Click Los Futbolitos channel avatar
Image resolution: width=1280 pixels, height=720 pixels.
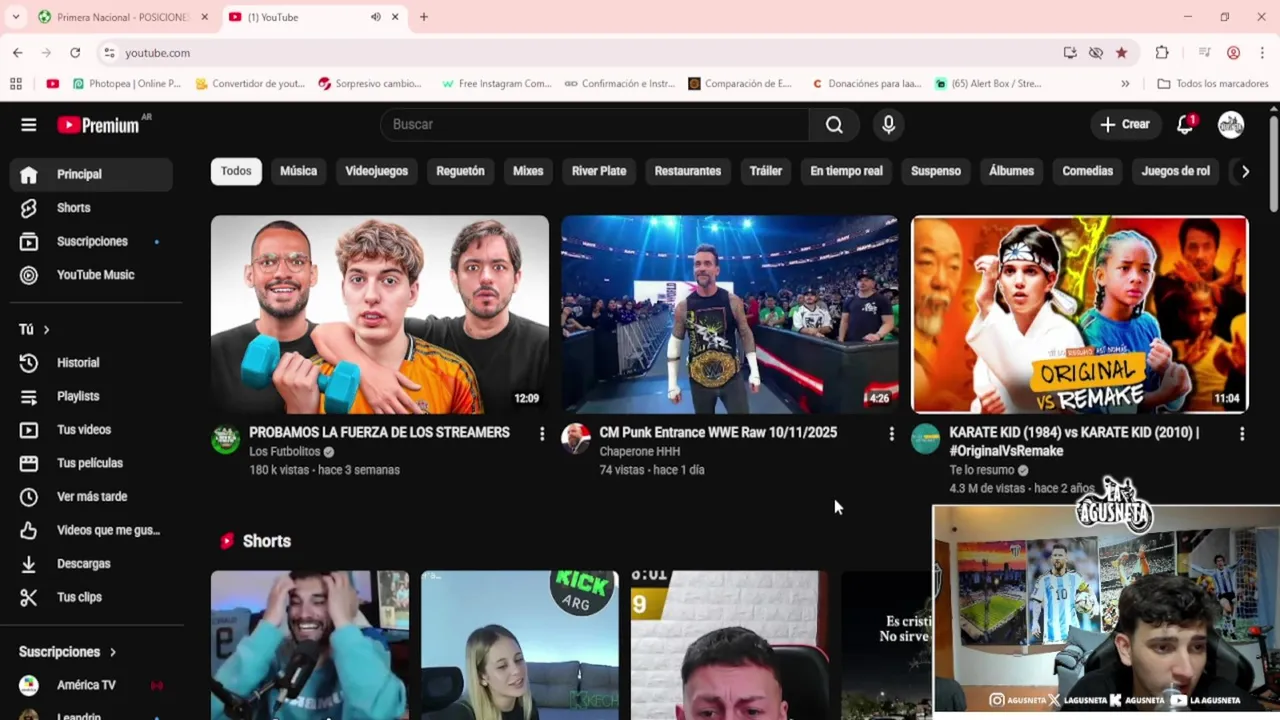click(x=226, y=439)
